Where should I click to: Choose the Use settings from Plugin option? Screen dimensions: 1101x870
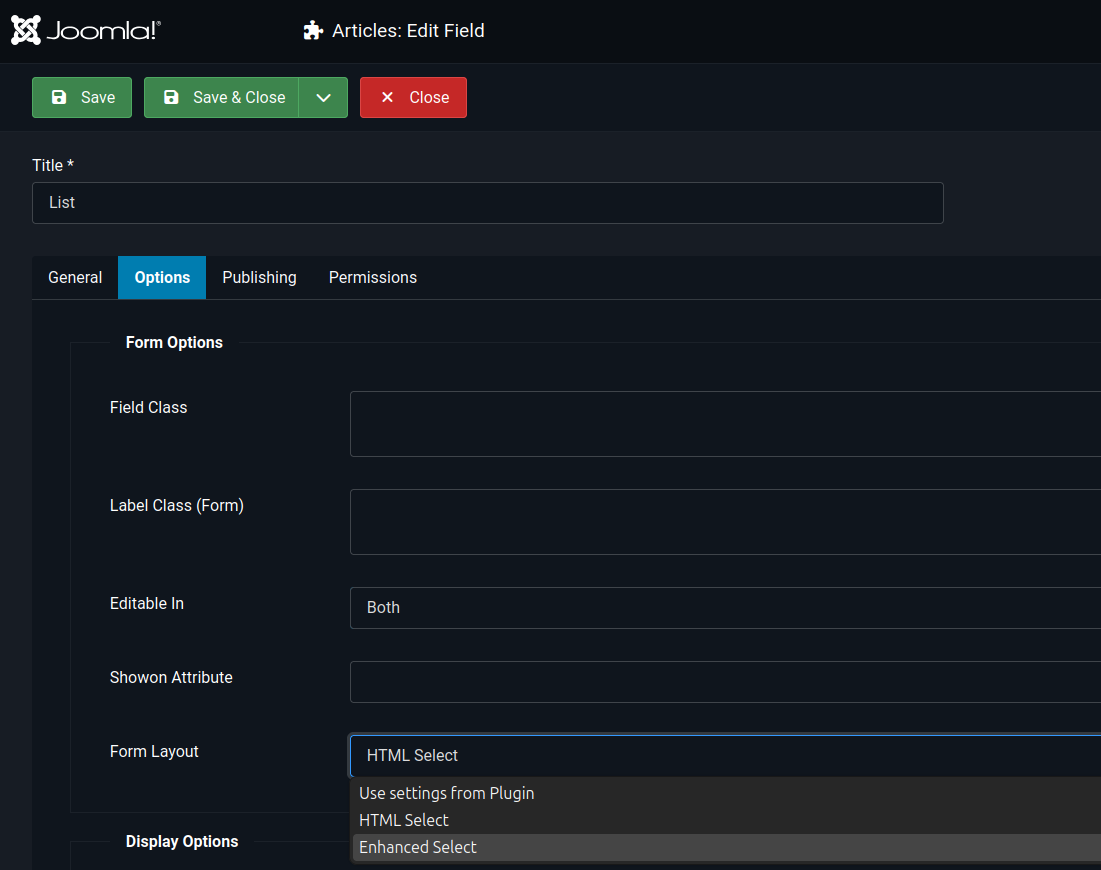pos(727,793)
